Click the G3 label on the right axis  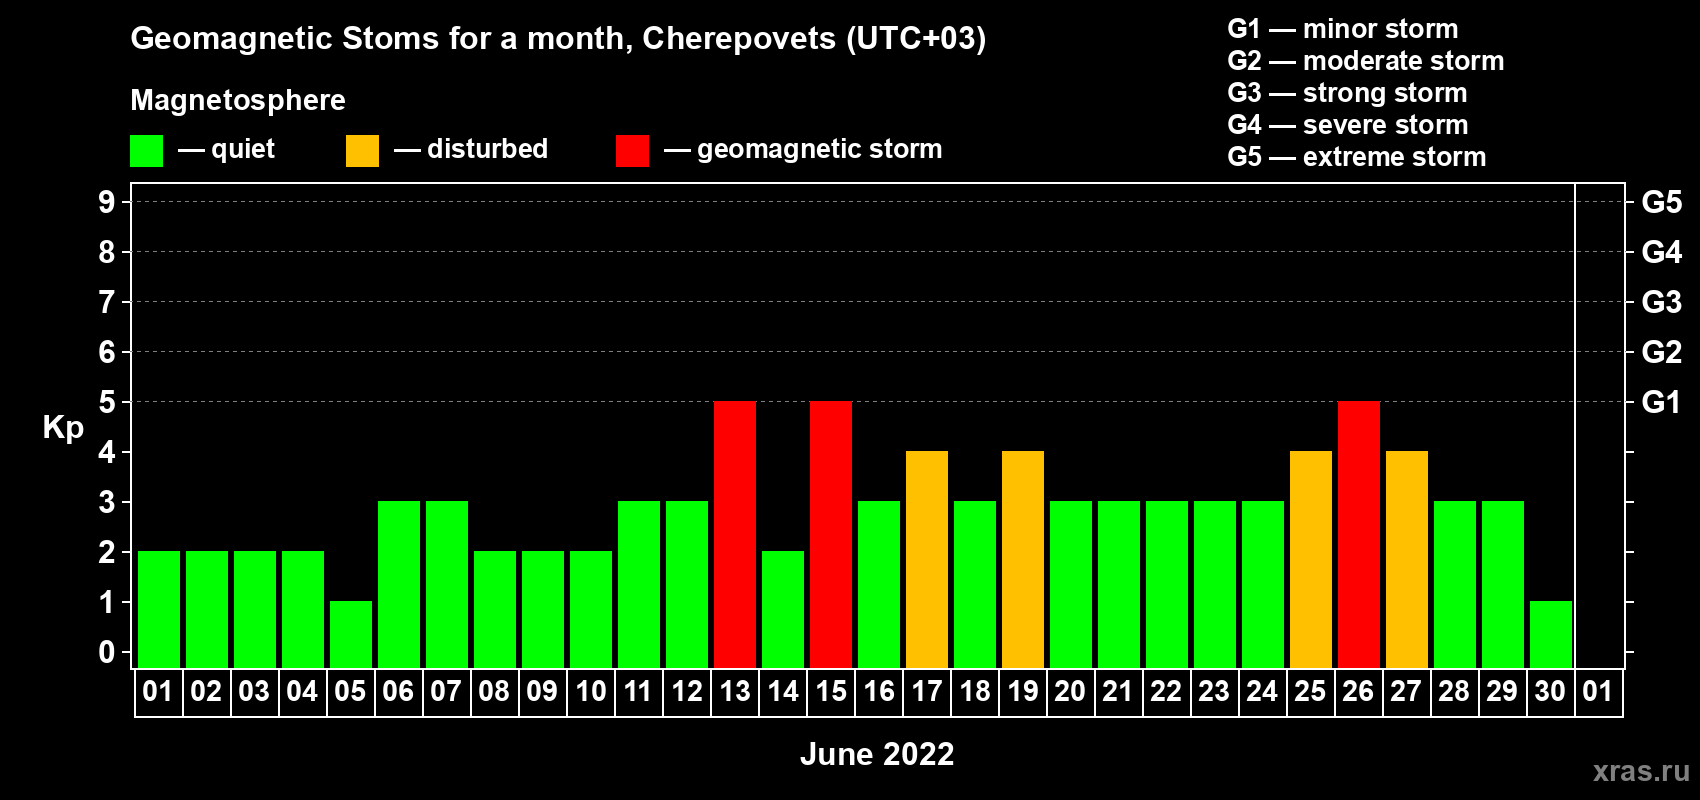(x=1661, y=302)
